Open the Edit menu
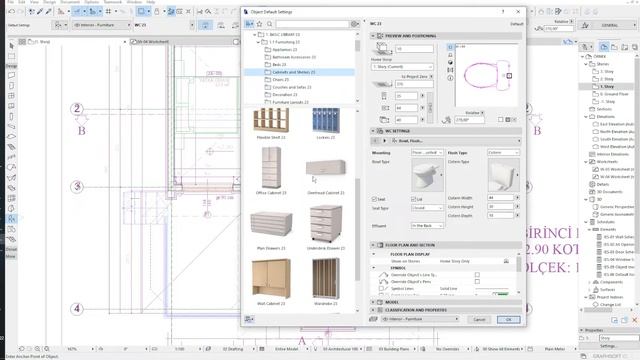This screenshot has height=360, width=640. [22, 2]
